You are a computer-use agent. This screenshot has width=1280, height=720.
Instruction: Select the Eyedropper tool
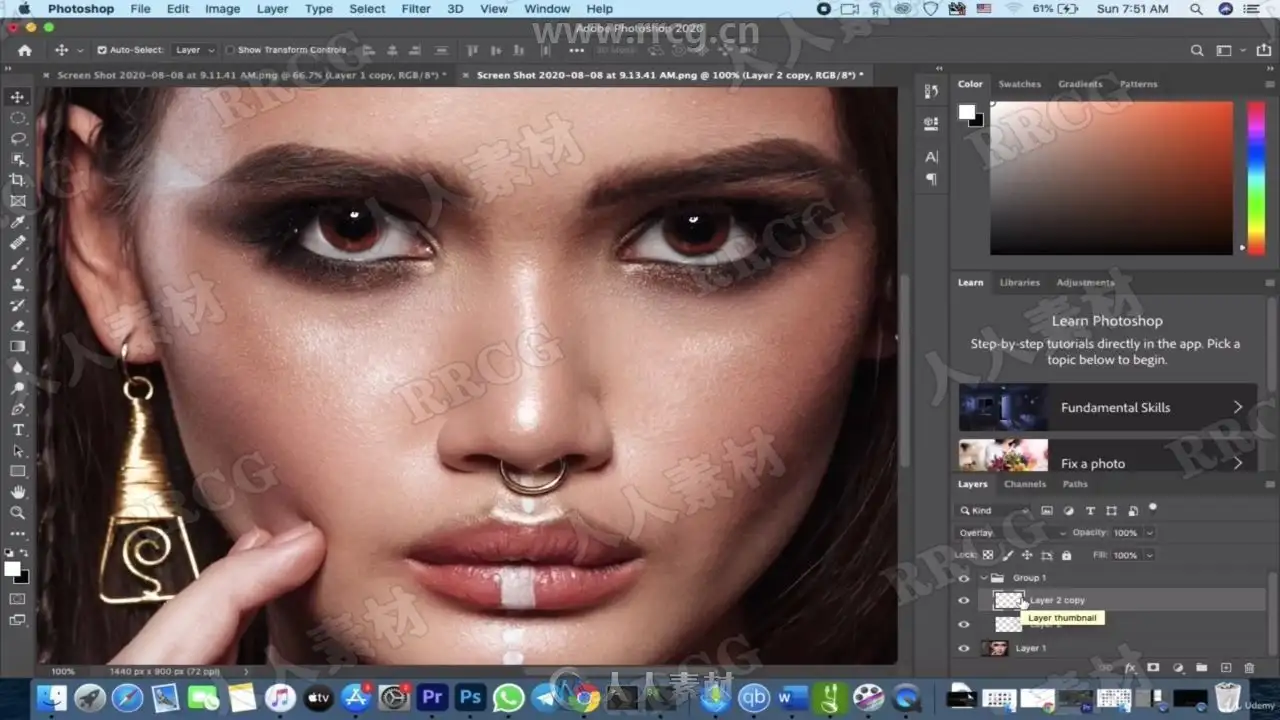(x=17, y=222)
